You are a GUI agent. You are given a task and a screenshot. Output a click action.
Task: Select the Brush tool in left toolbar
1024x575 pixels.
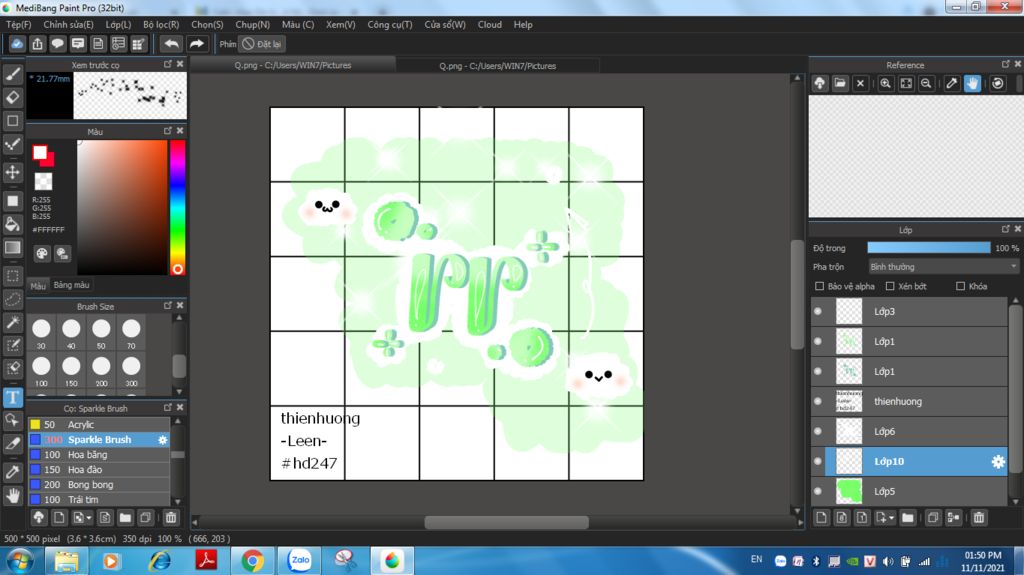pos(12,74)
